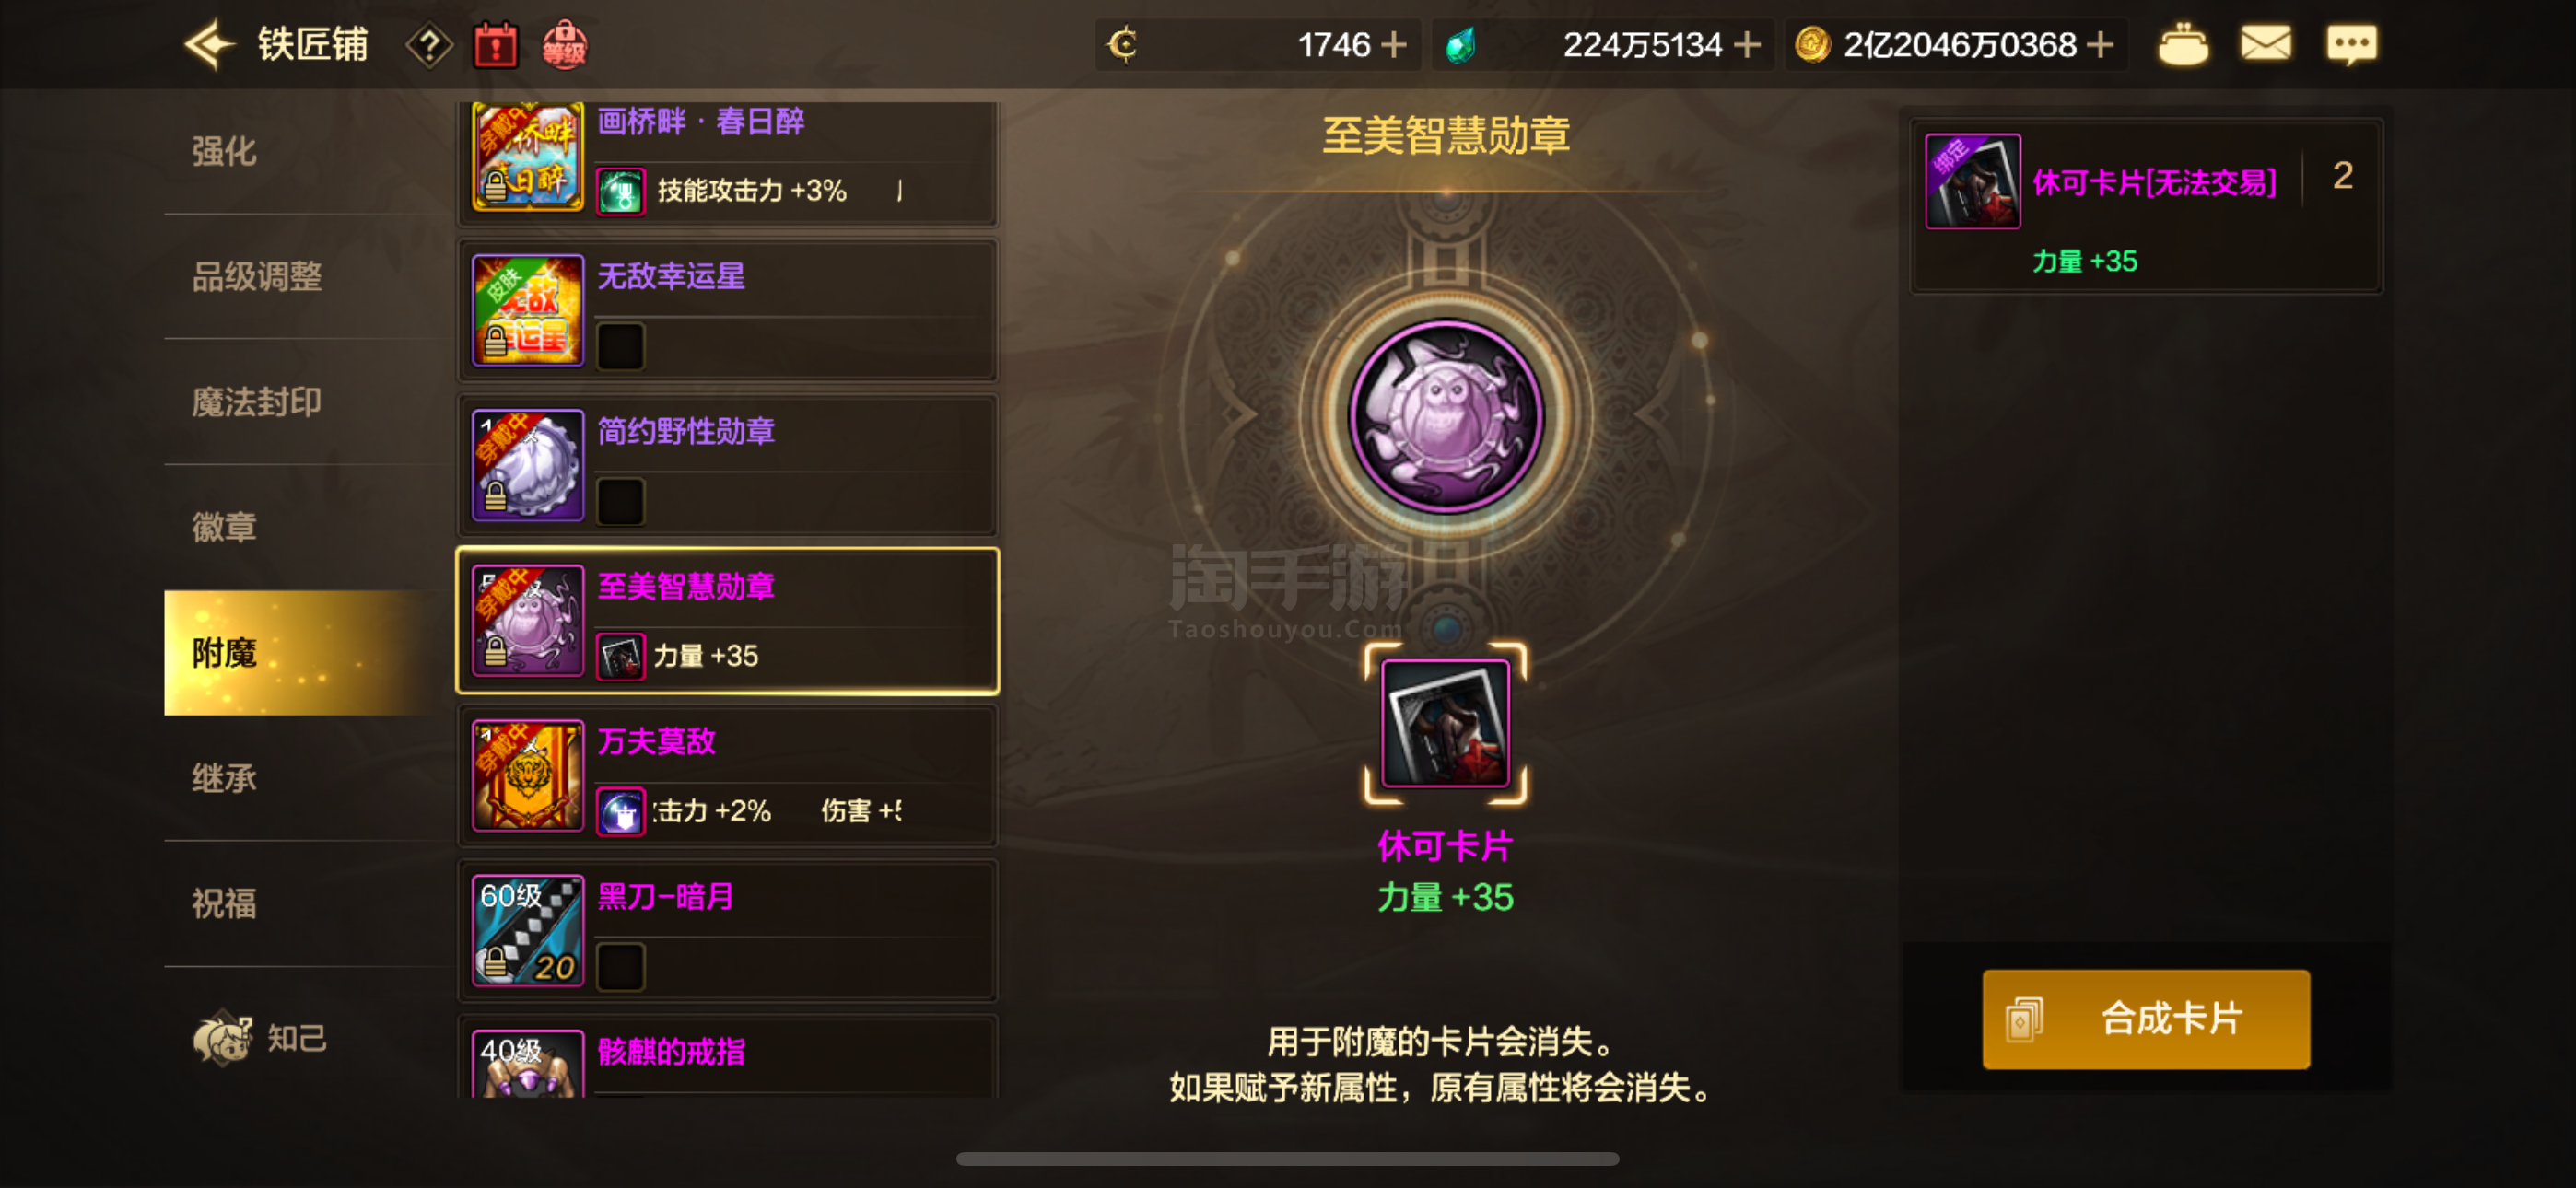Open the question mark help icon
The image size is (2576, 1188).
pyautogui.click(x=429, y=46)
